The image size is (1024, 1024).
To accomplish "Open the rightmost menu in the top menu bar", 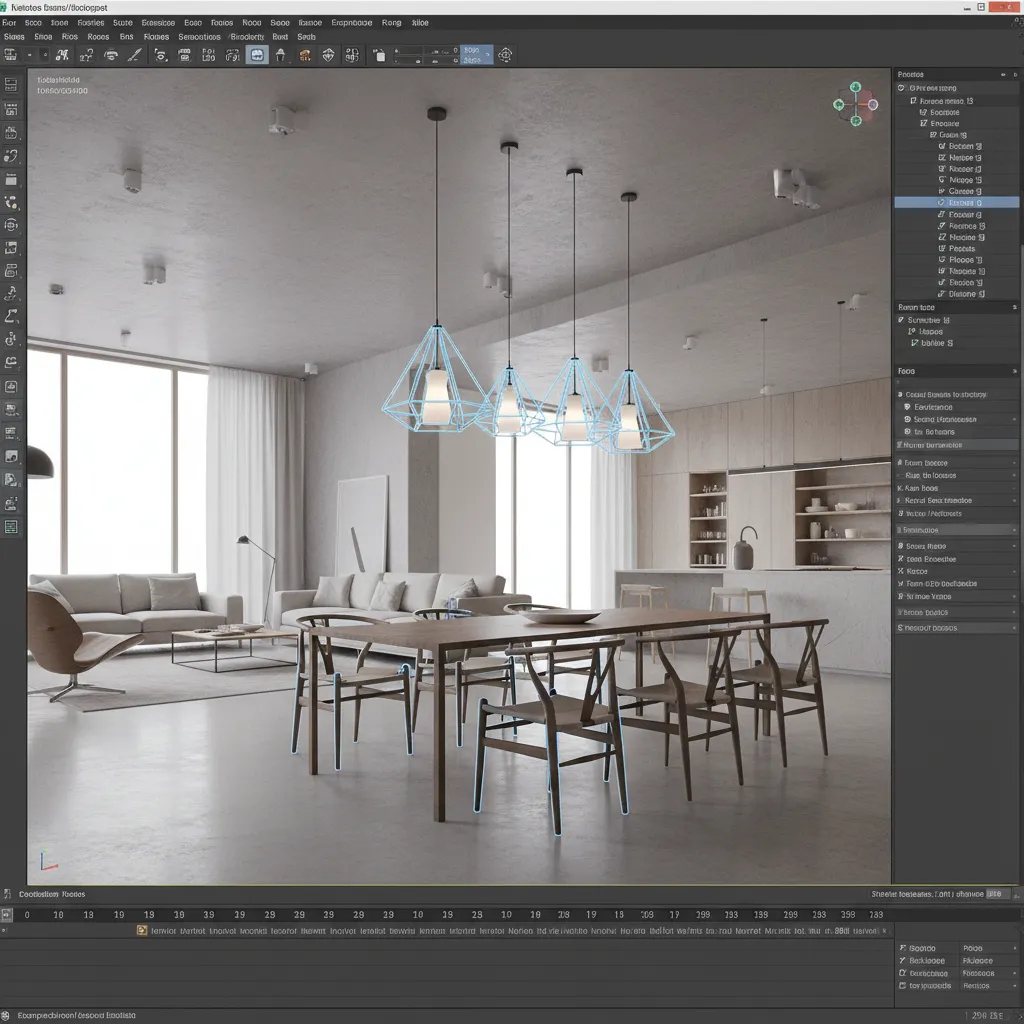I will coord(418,22).
